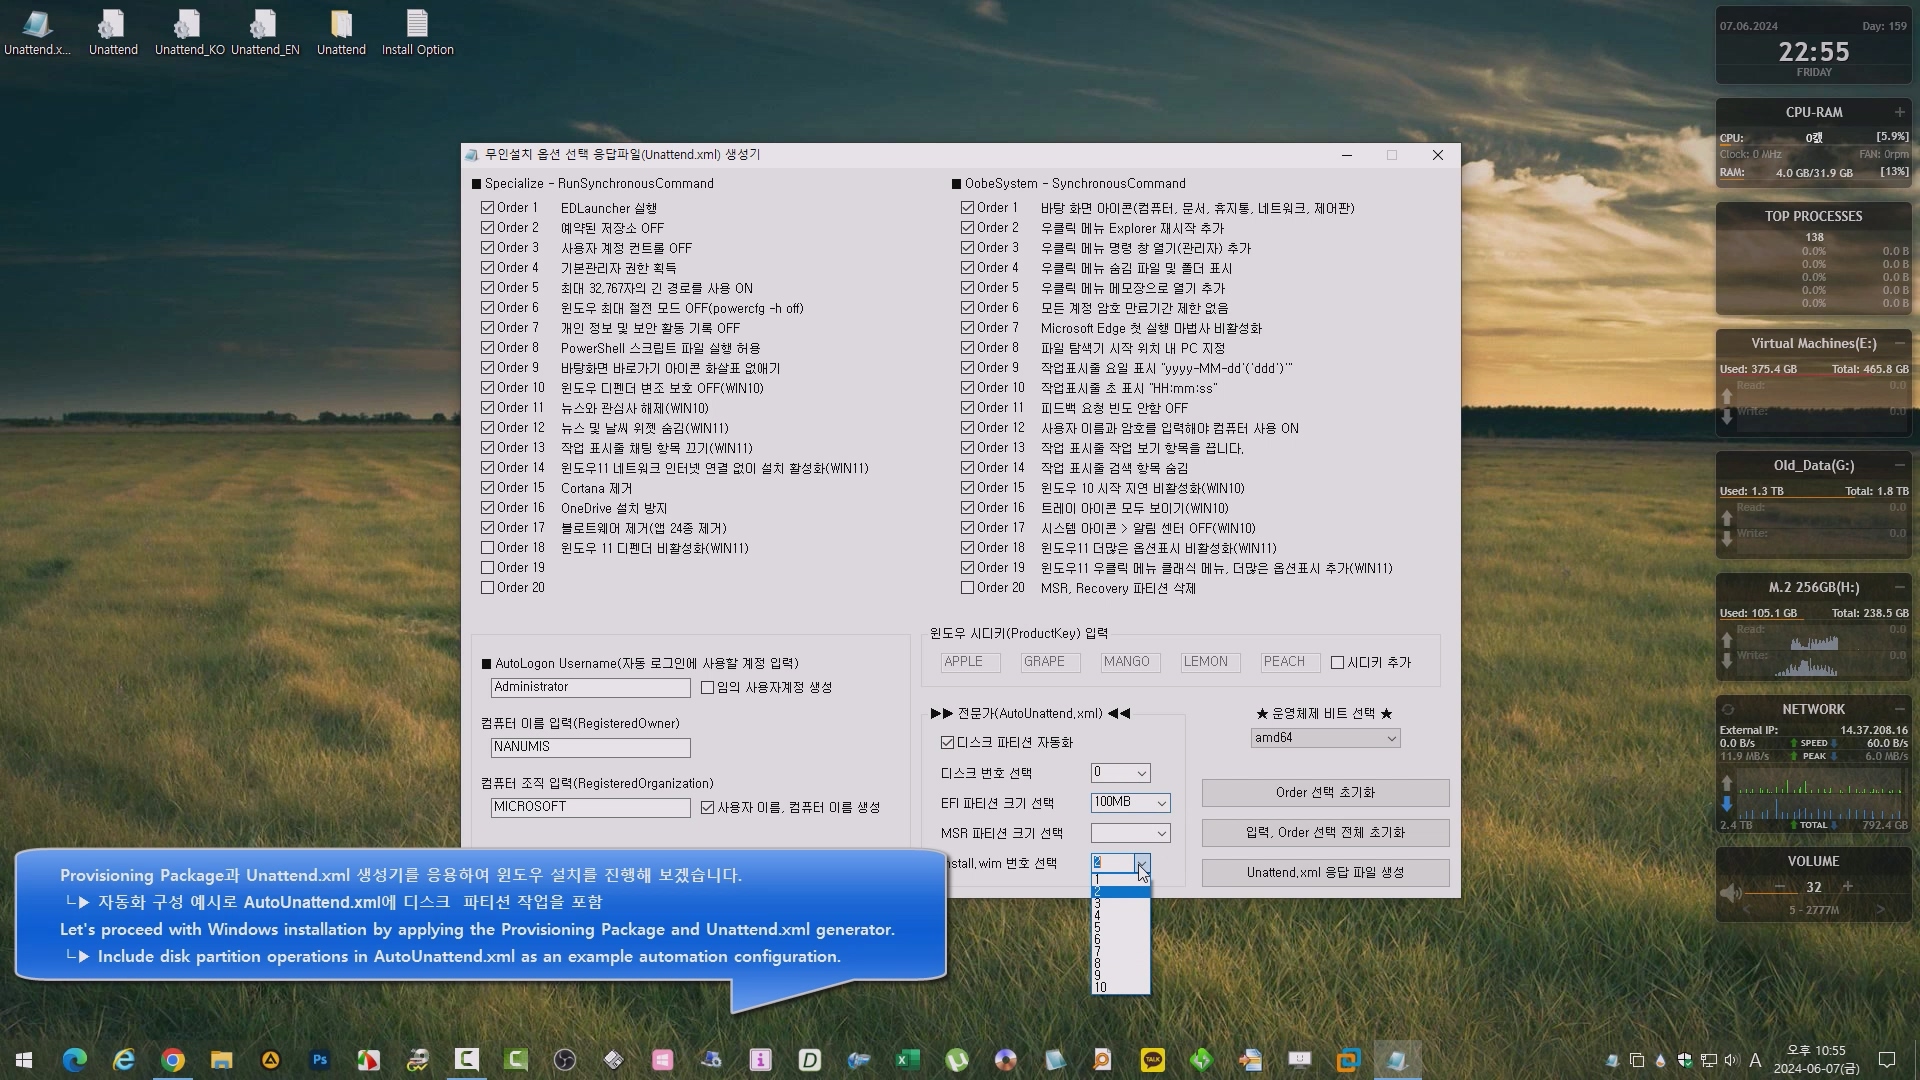This screenshot has width=1920, height=1080.
Task: Launch OBS Studio from taskbar
Action: 565,1060
